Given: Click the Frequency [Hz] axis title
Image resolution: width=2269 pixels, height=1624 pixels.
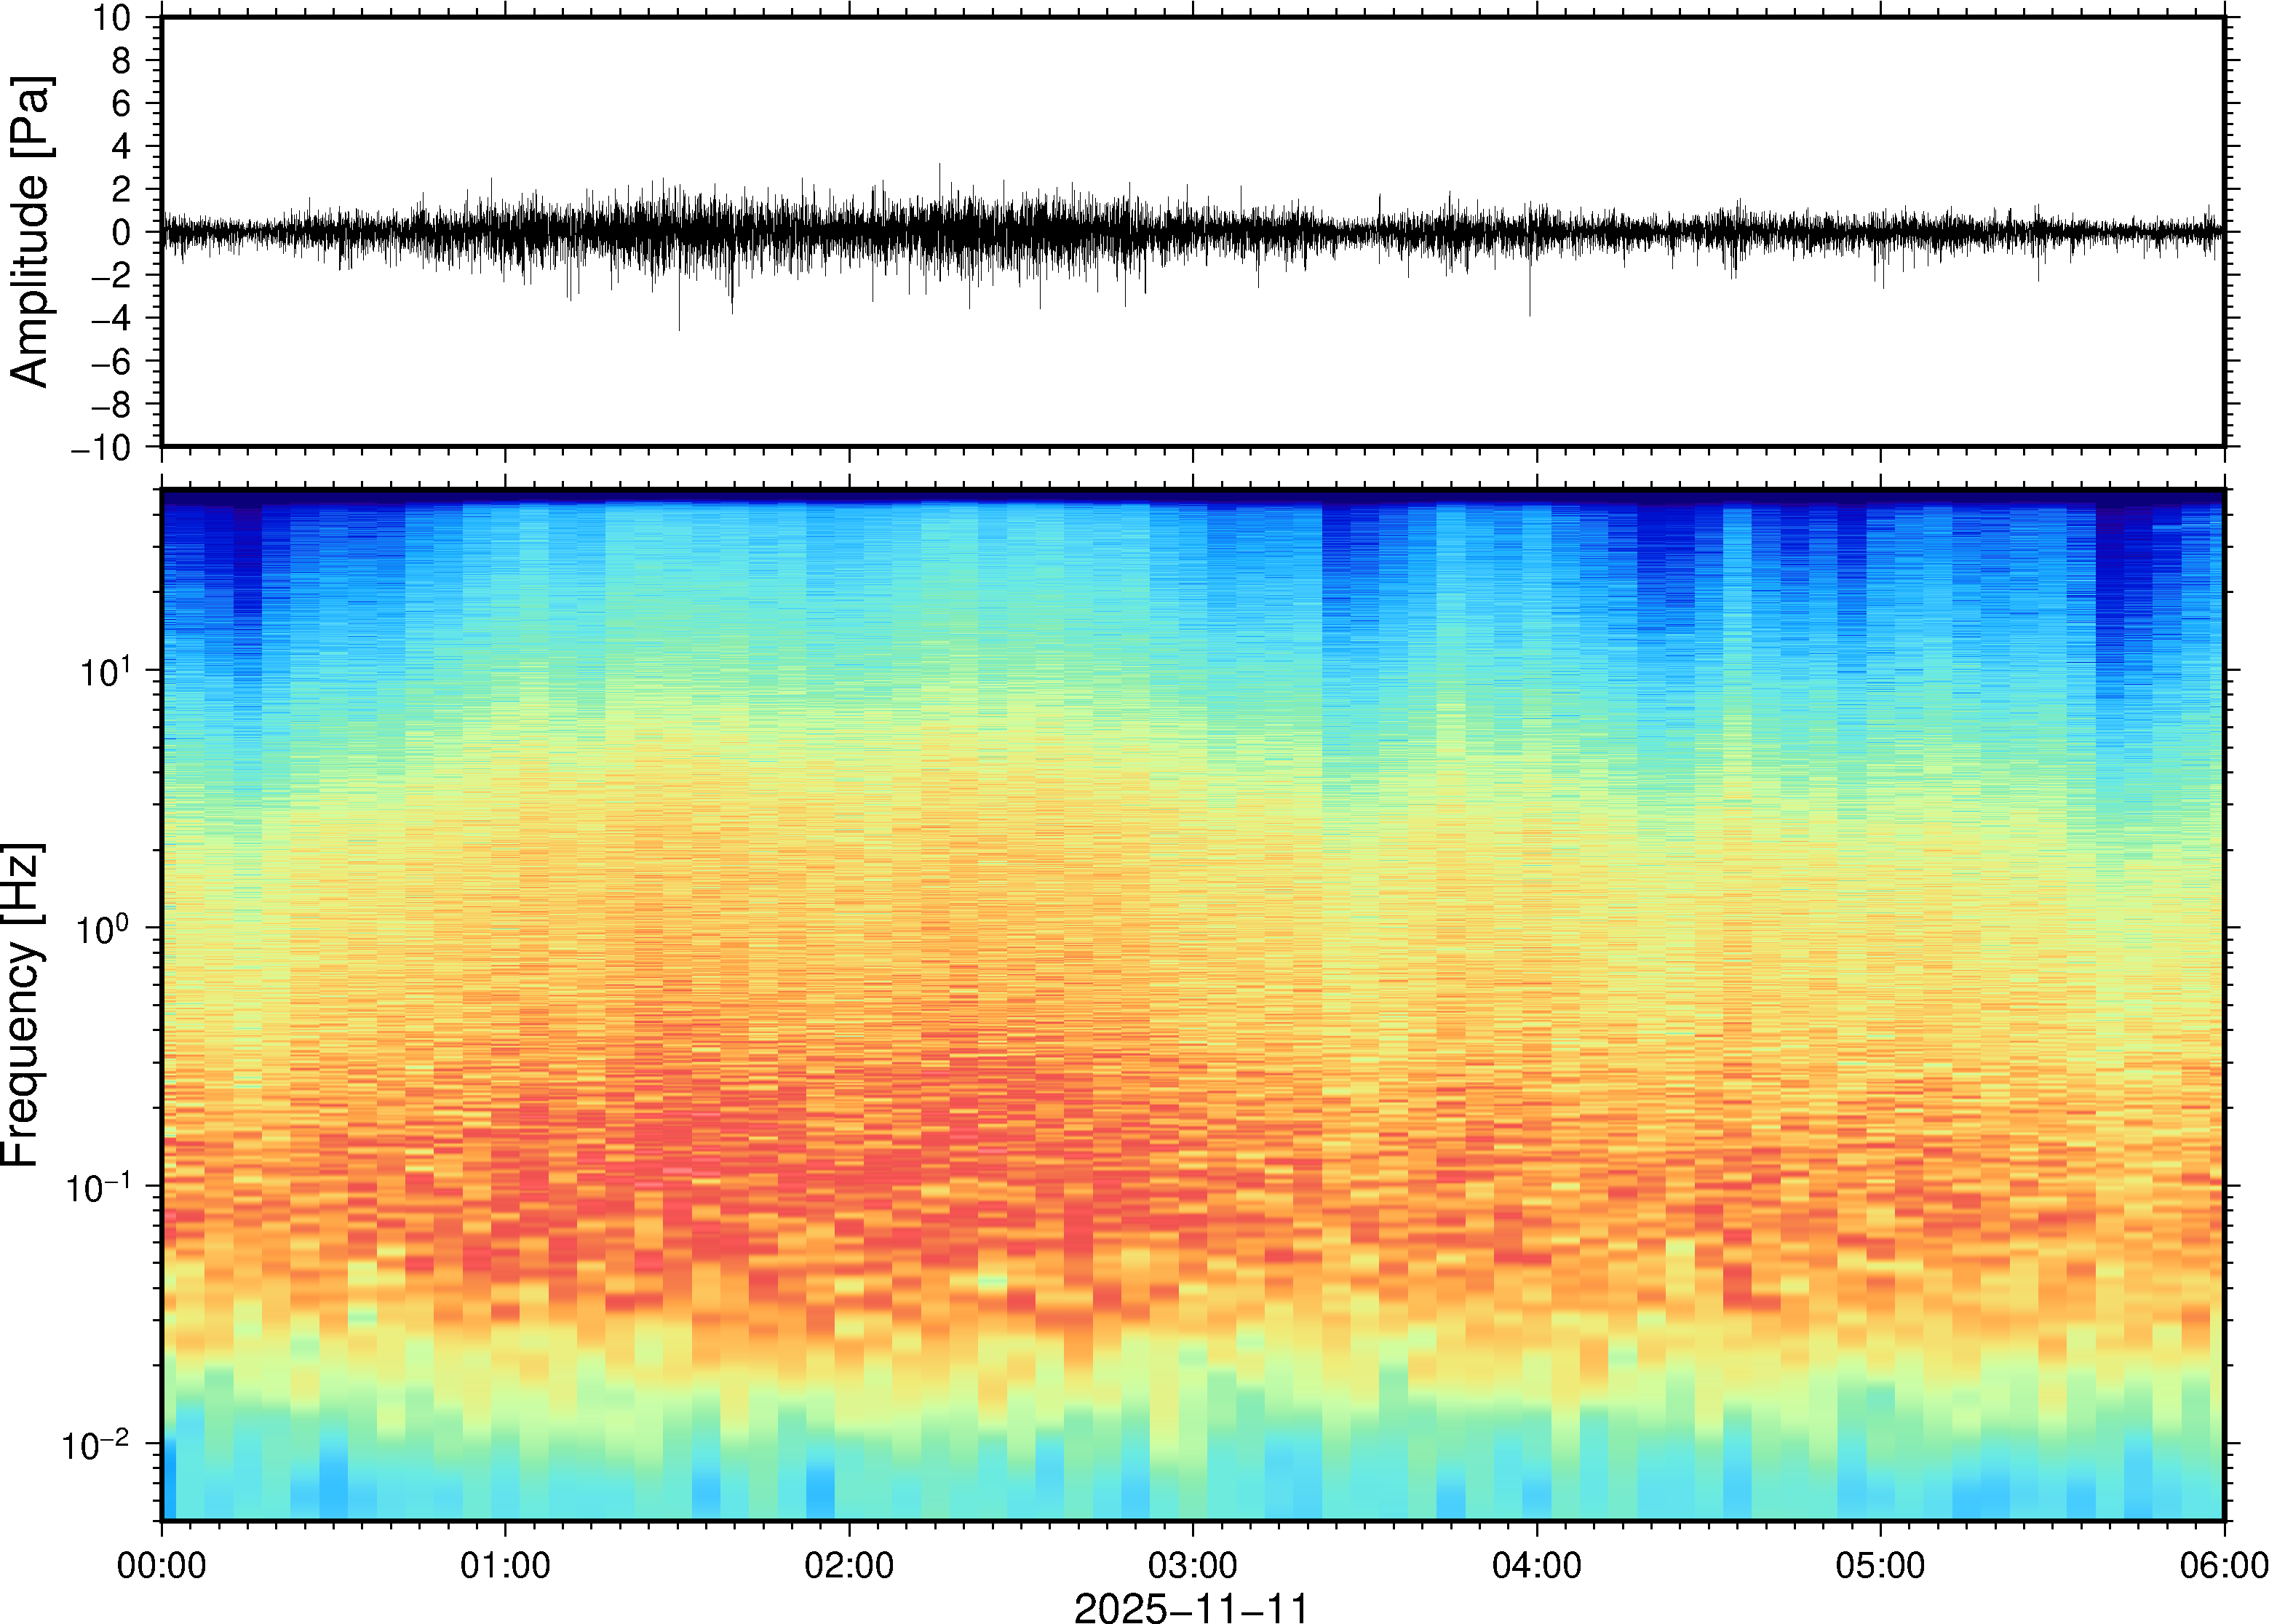Looking at the screenshot, I should point(22,1005).
